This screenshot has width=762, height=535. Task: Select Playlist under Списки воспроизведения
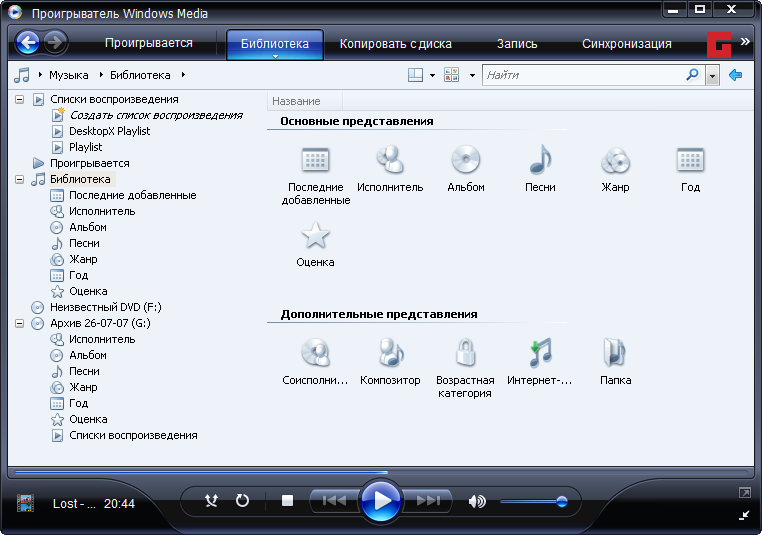coord(86,147)
